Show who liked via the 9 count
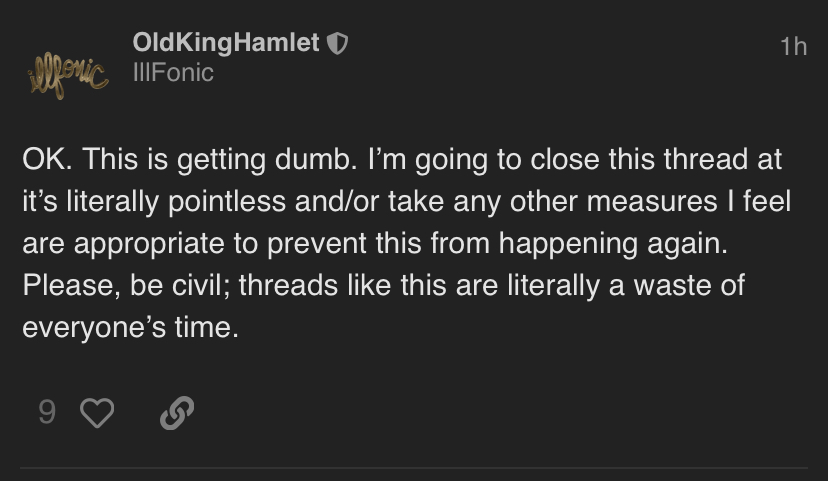Screen dimensions: 828x481 (x=47, y=412)
